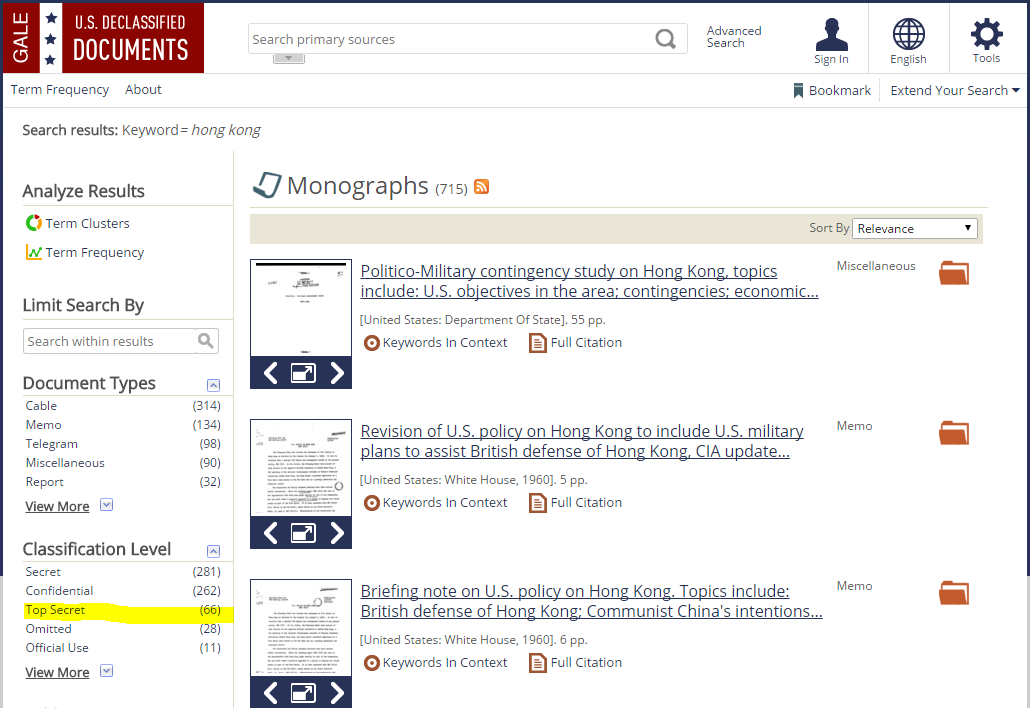
Task: Open the search box dropdown tab below search field
Action: [x=288, y=58]
